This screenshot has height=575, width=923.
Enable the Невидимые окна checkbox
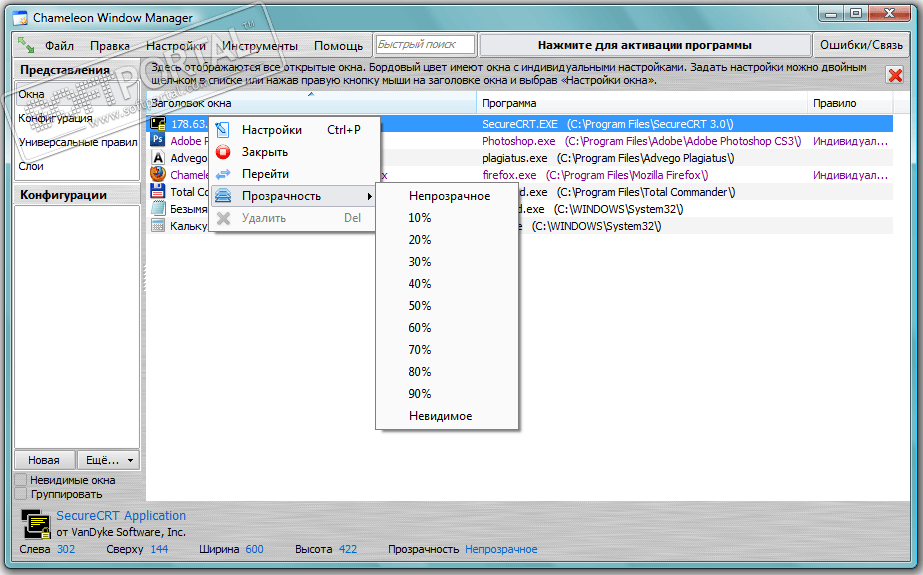pos(21,480)
